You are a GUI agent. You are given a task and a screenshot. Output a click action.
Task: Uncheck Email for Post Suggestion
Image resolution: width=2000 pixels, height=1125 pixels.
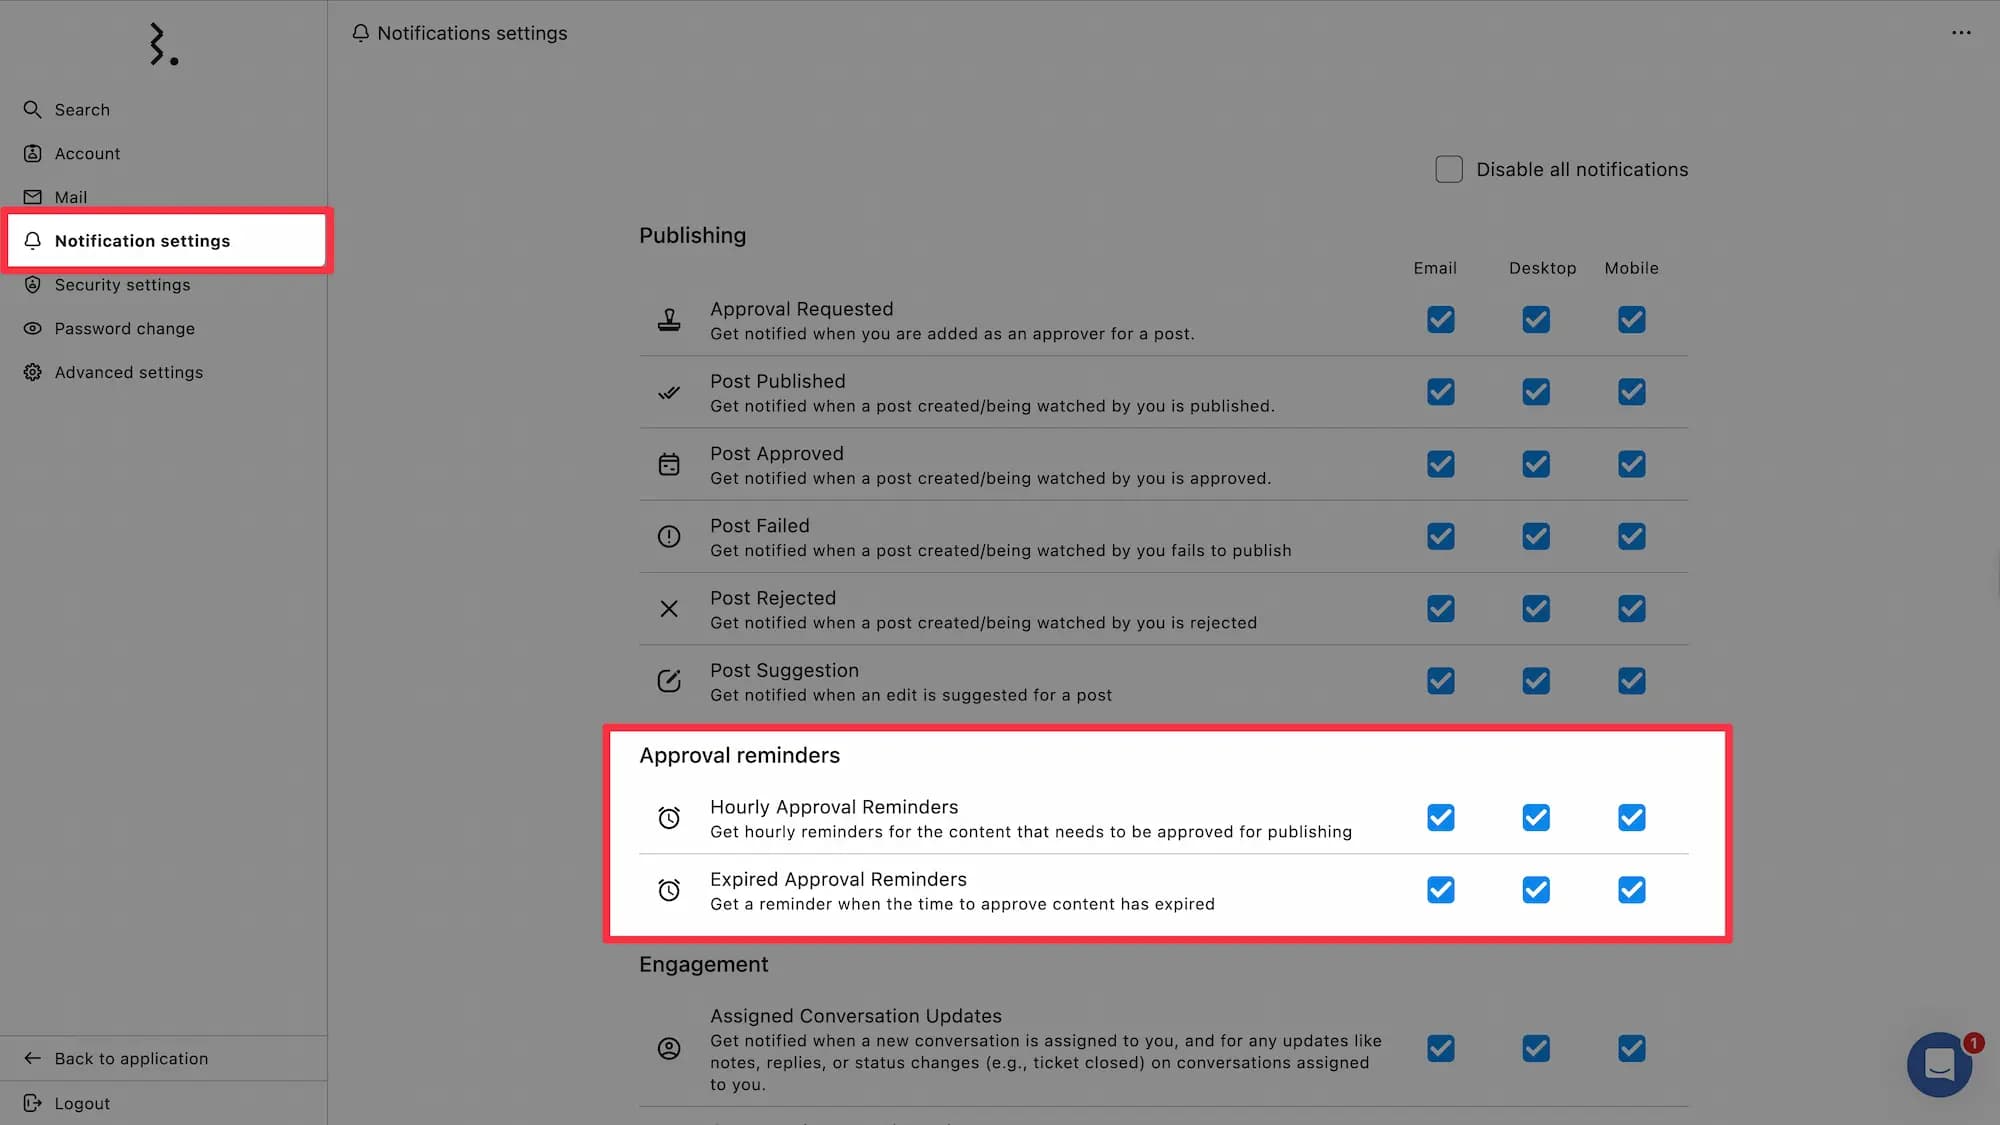click(x=1441, y=681)
